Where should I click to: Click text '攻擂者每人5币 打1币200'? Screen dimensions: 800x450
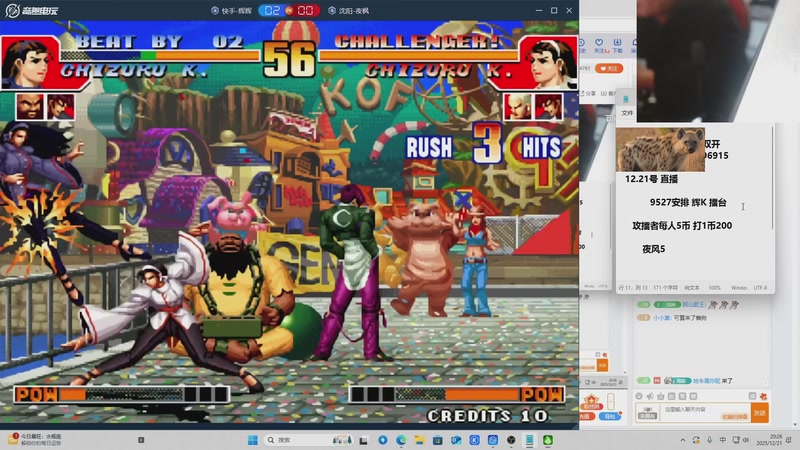pos(682,226)
